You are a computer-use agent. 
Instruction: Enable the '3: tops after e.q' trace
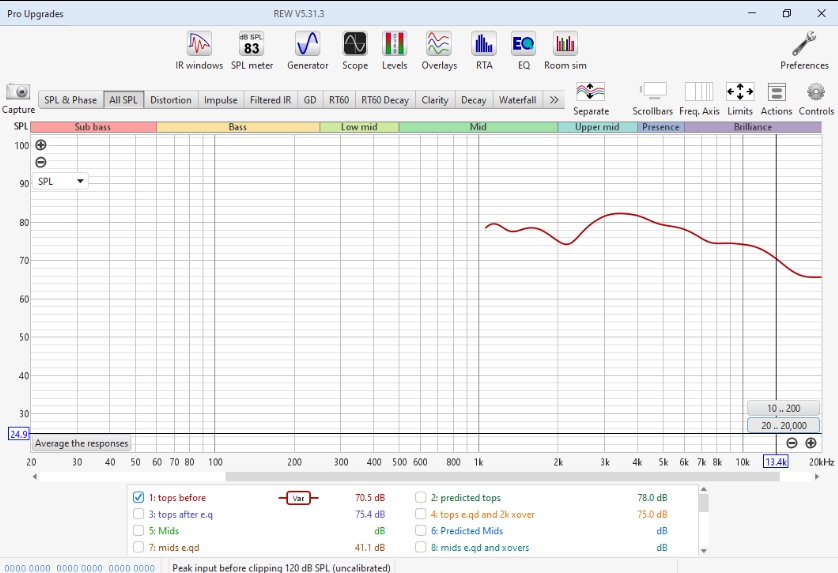[x=139, y=515]
